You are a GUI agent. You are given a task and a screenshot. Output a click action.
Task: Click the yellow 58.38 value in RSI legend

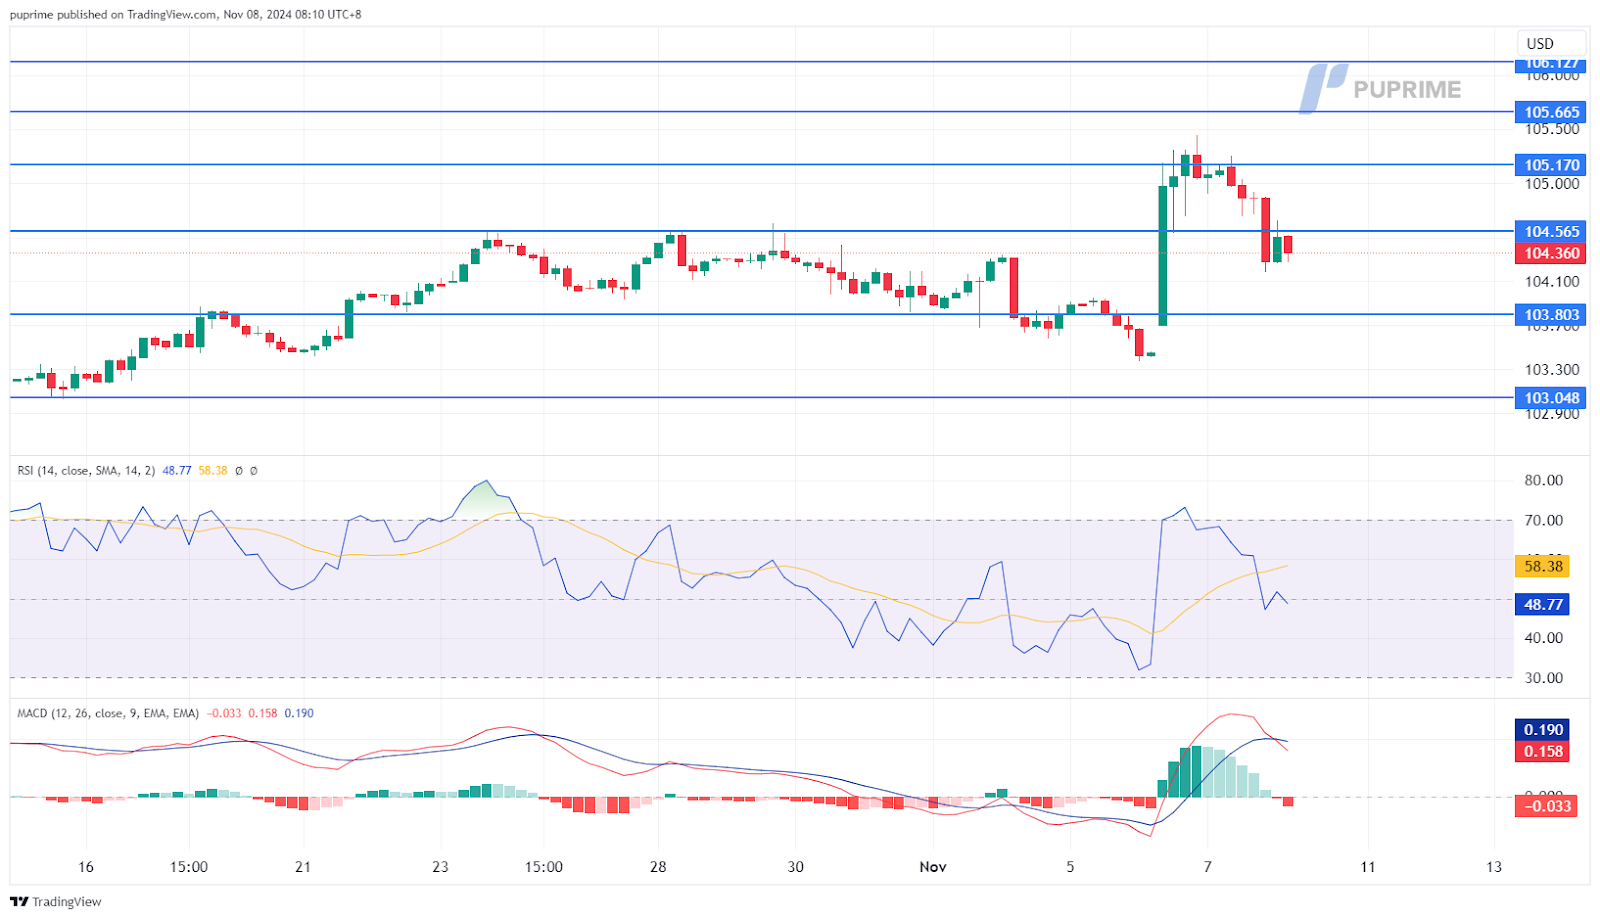[213, 470]
